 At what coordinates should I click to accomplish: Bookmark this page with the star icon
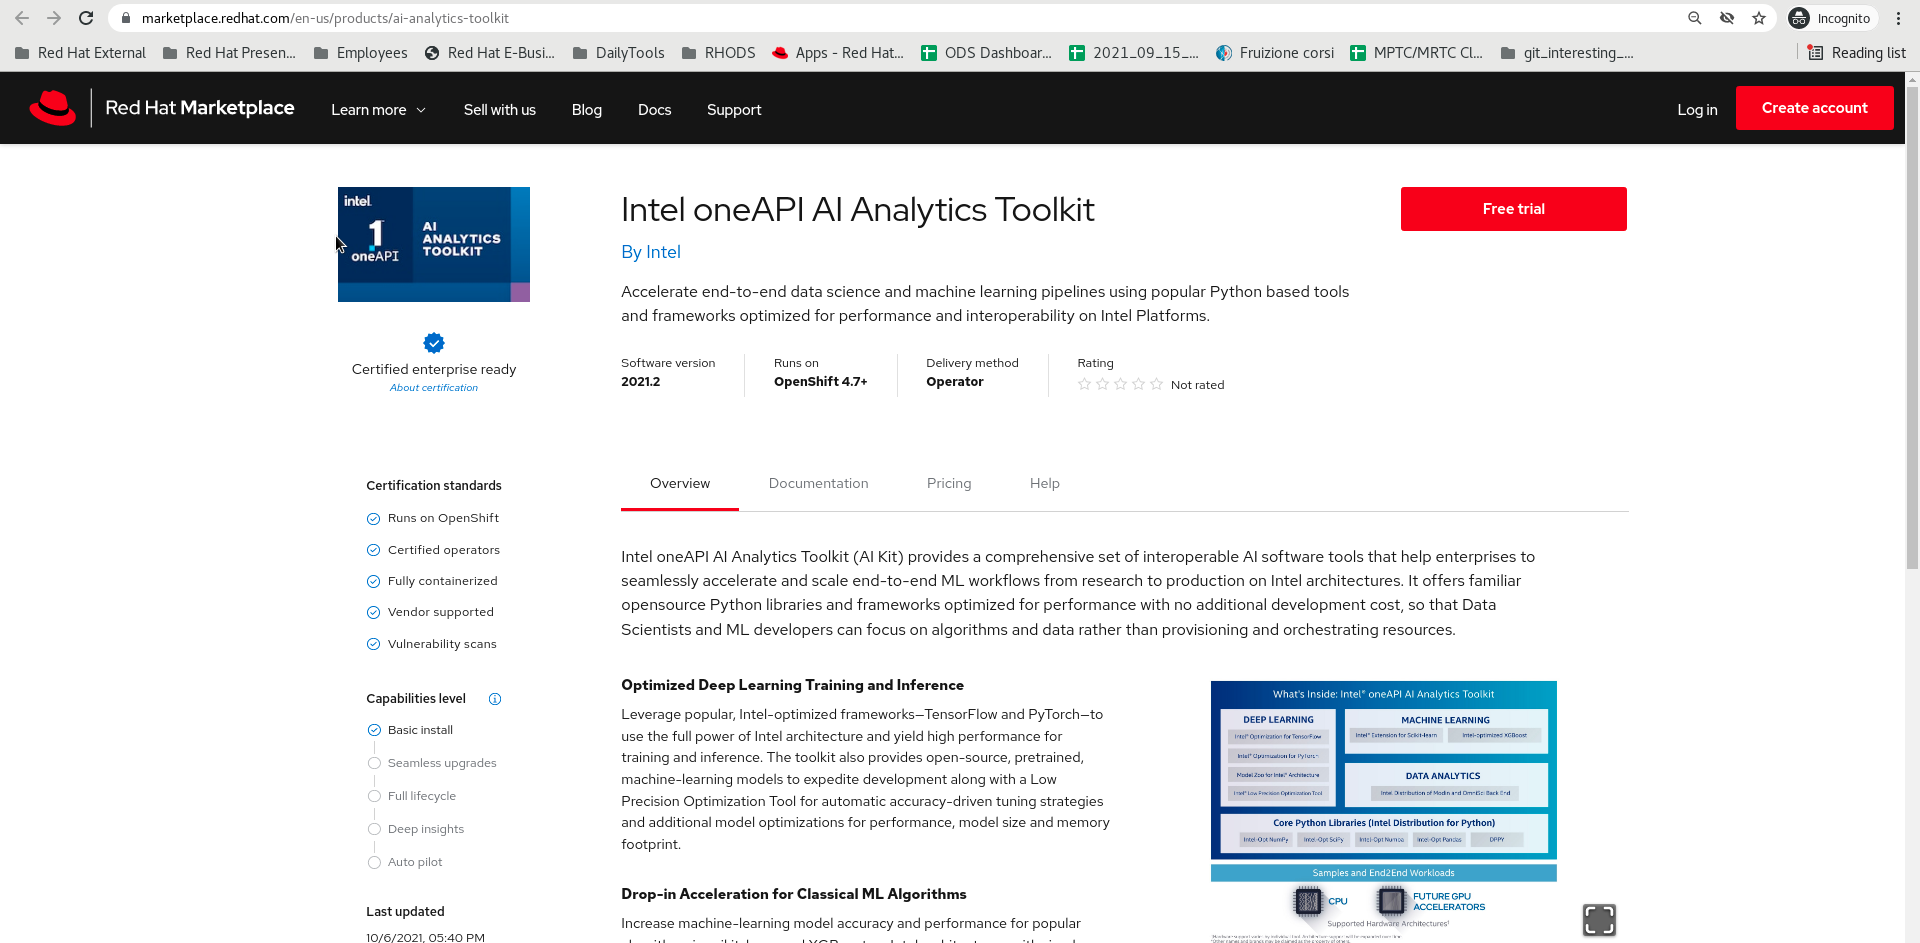1759,18
